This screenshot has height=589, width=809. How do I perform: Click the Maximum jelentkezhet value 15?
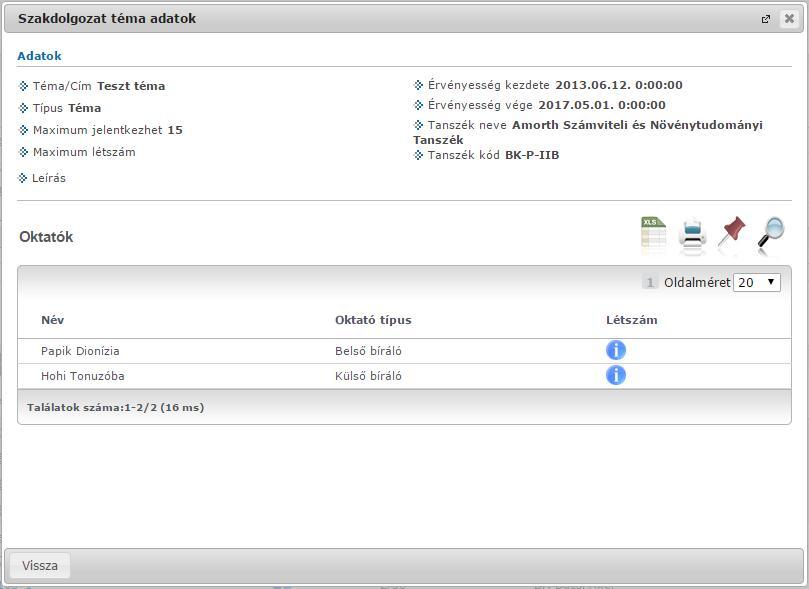click(175, 130)
